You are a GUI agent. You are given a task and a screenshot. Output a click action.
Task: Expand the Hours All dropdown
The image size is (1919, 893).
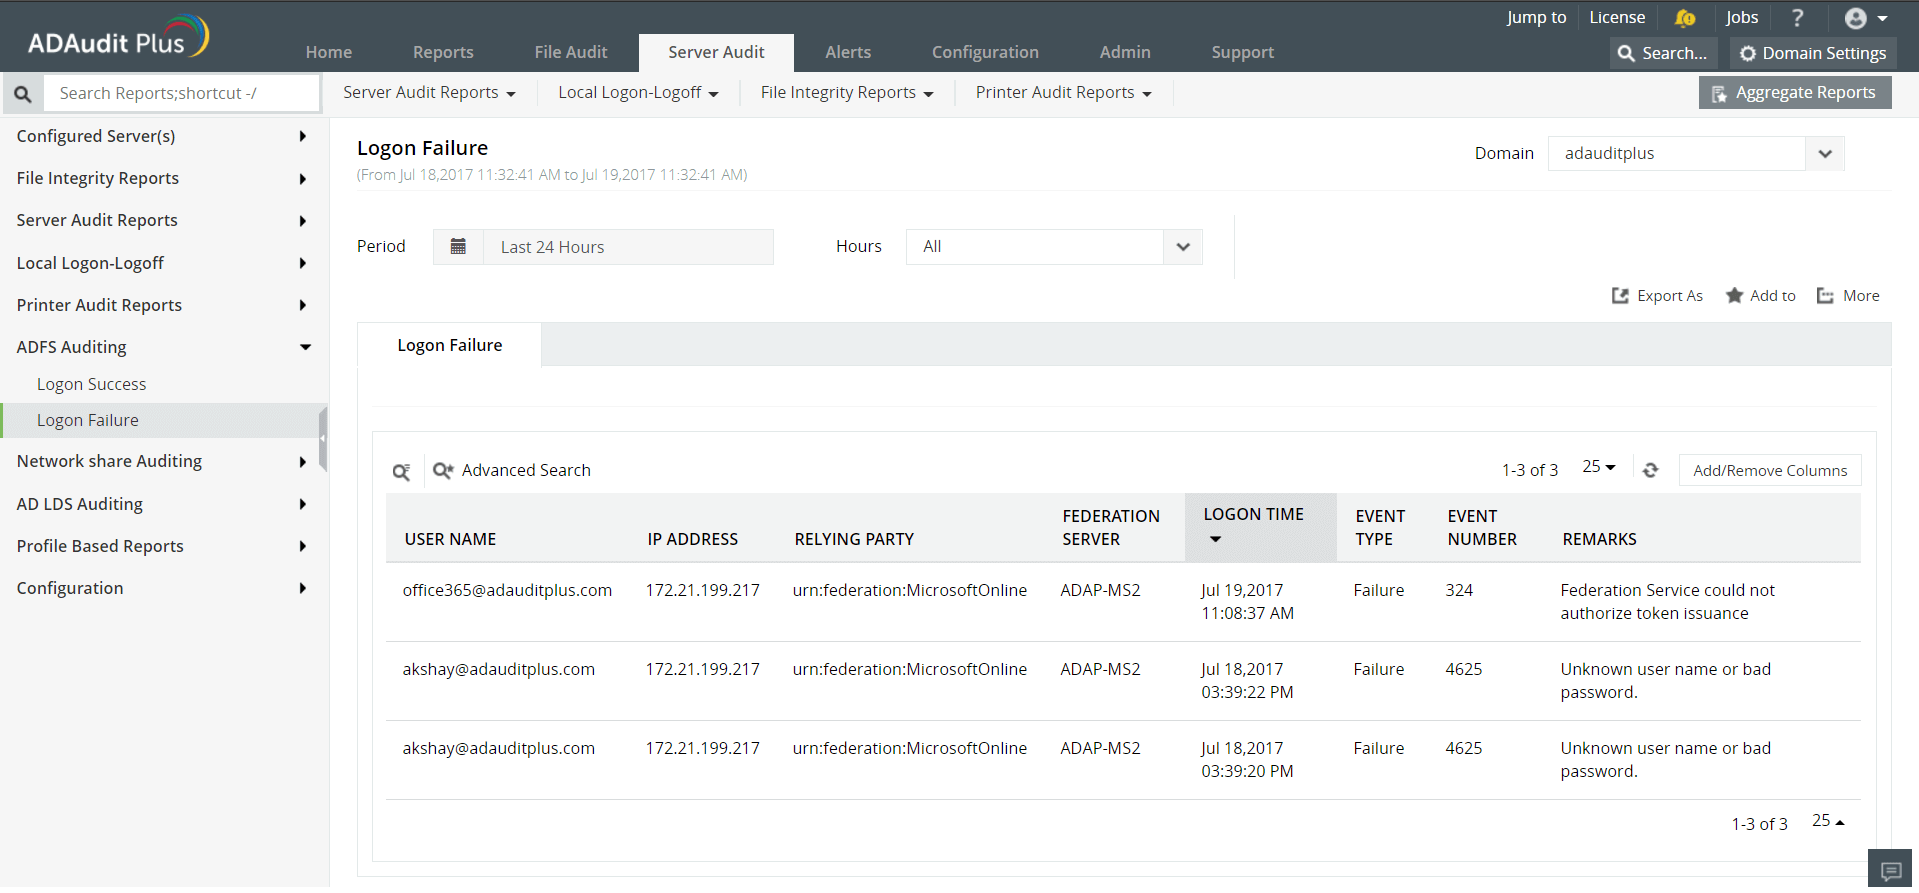pyautogui.click(x=1054, y=247)
